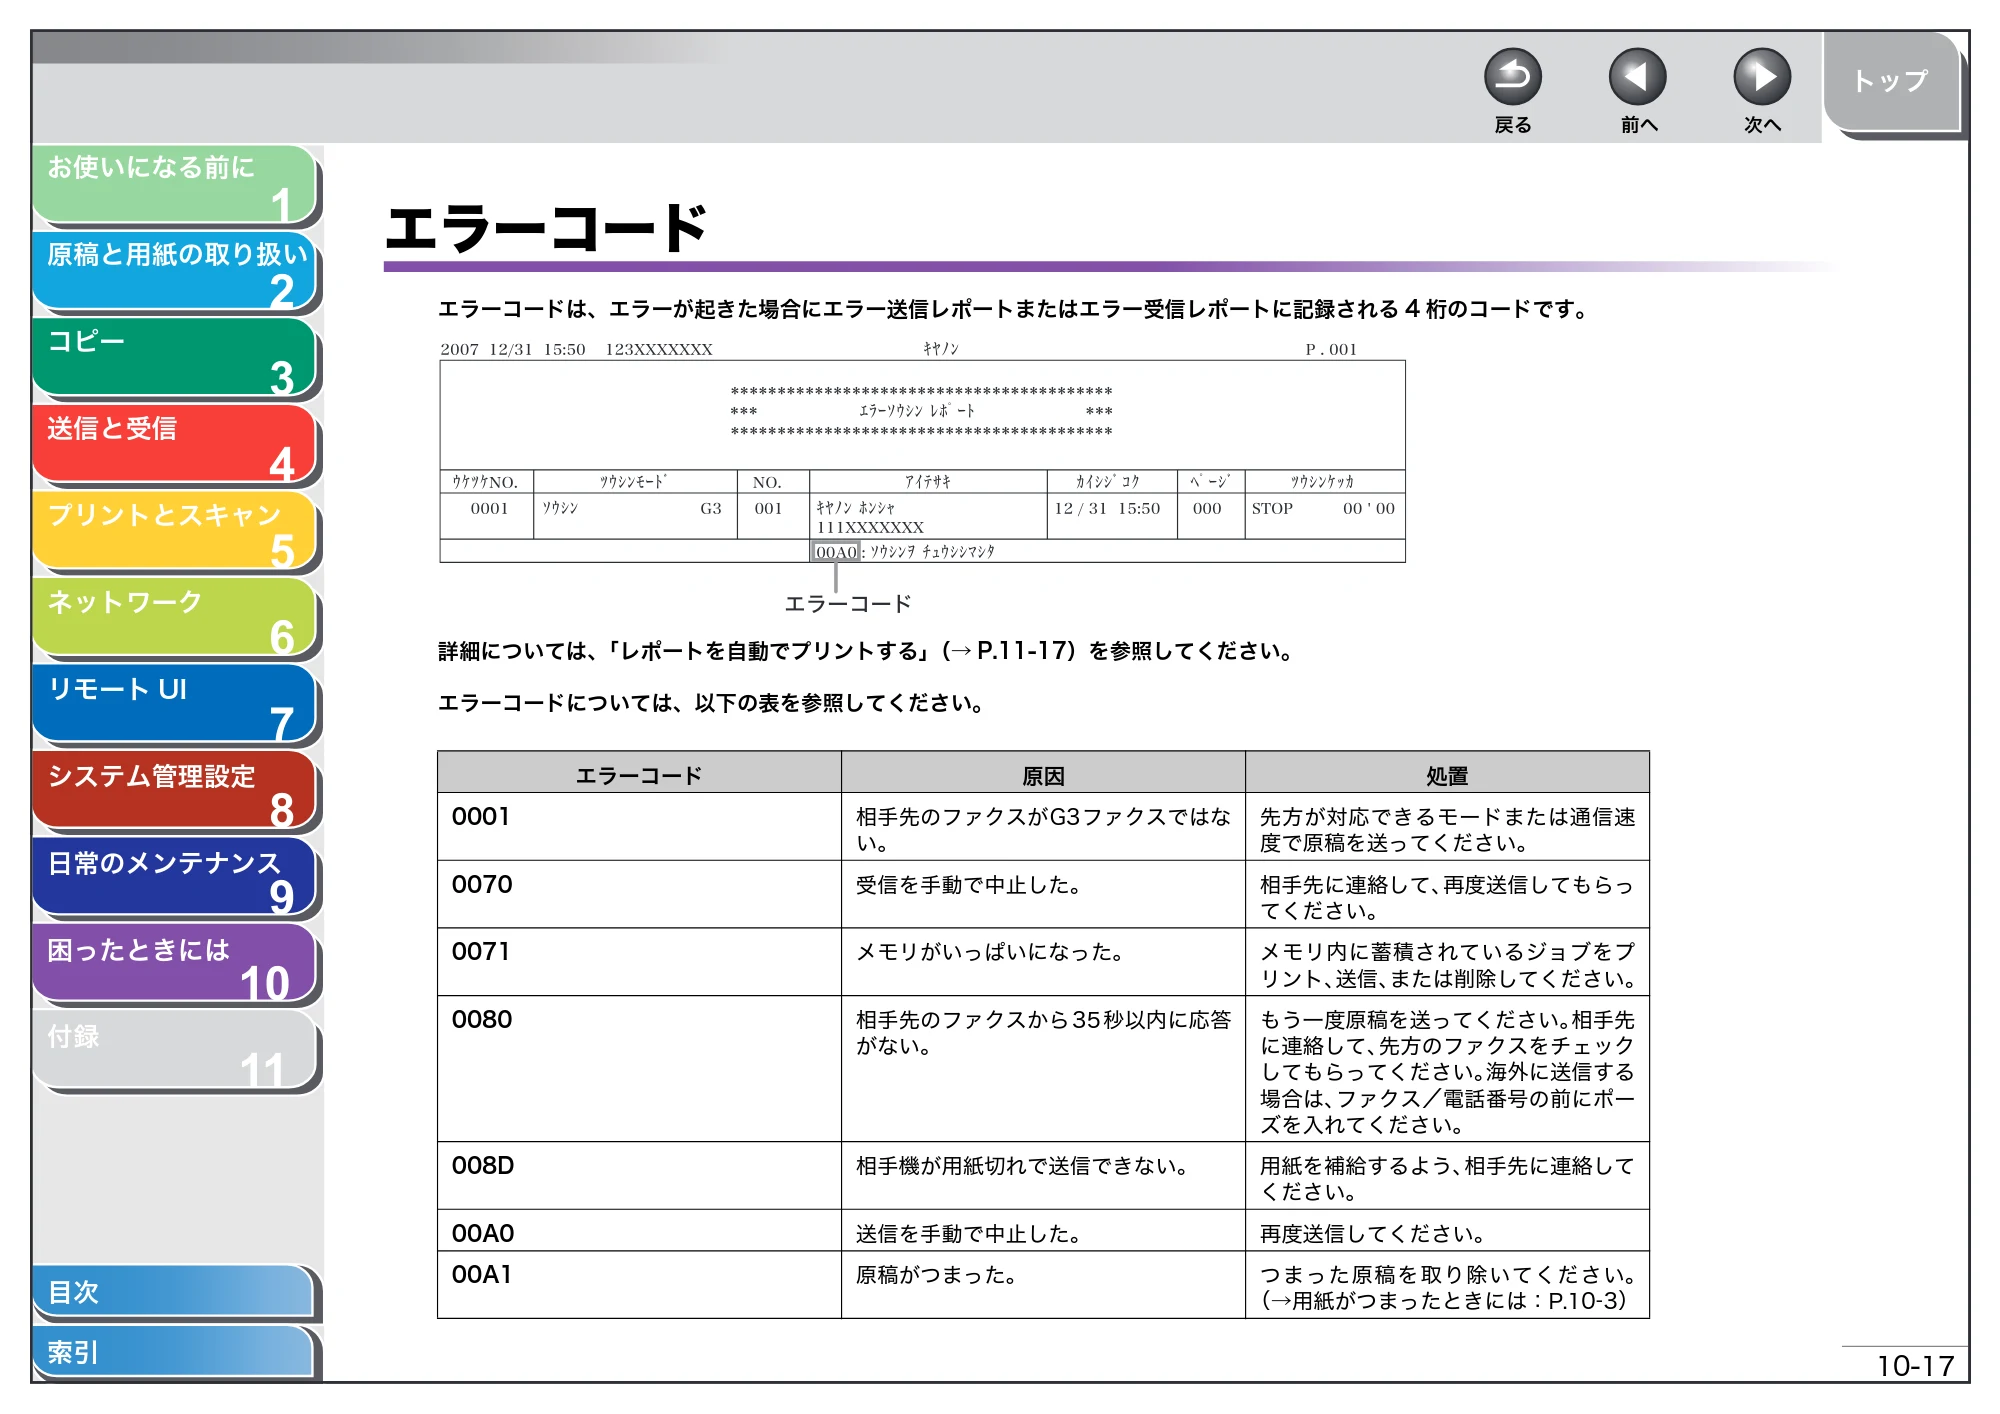Open chapter 8 システム管理設定

pyautogui.click(x=175, y=792)
